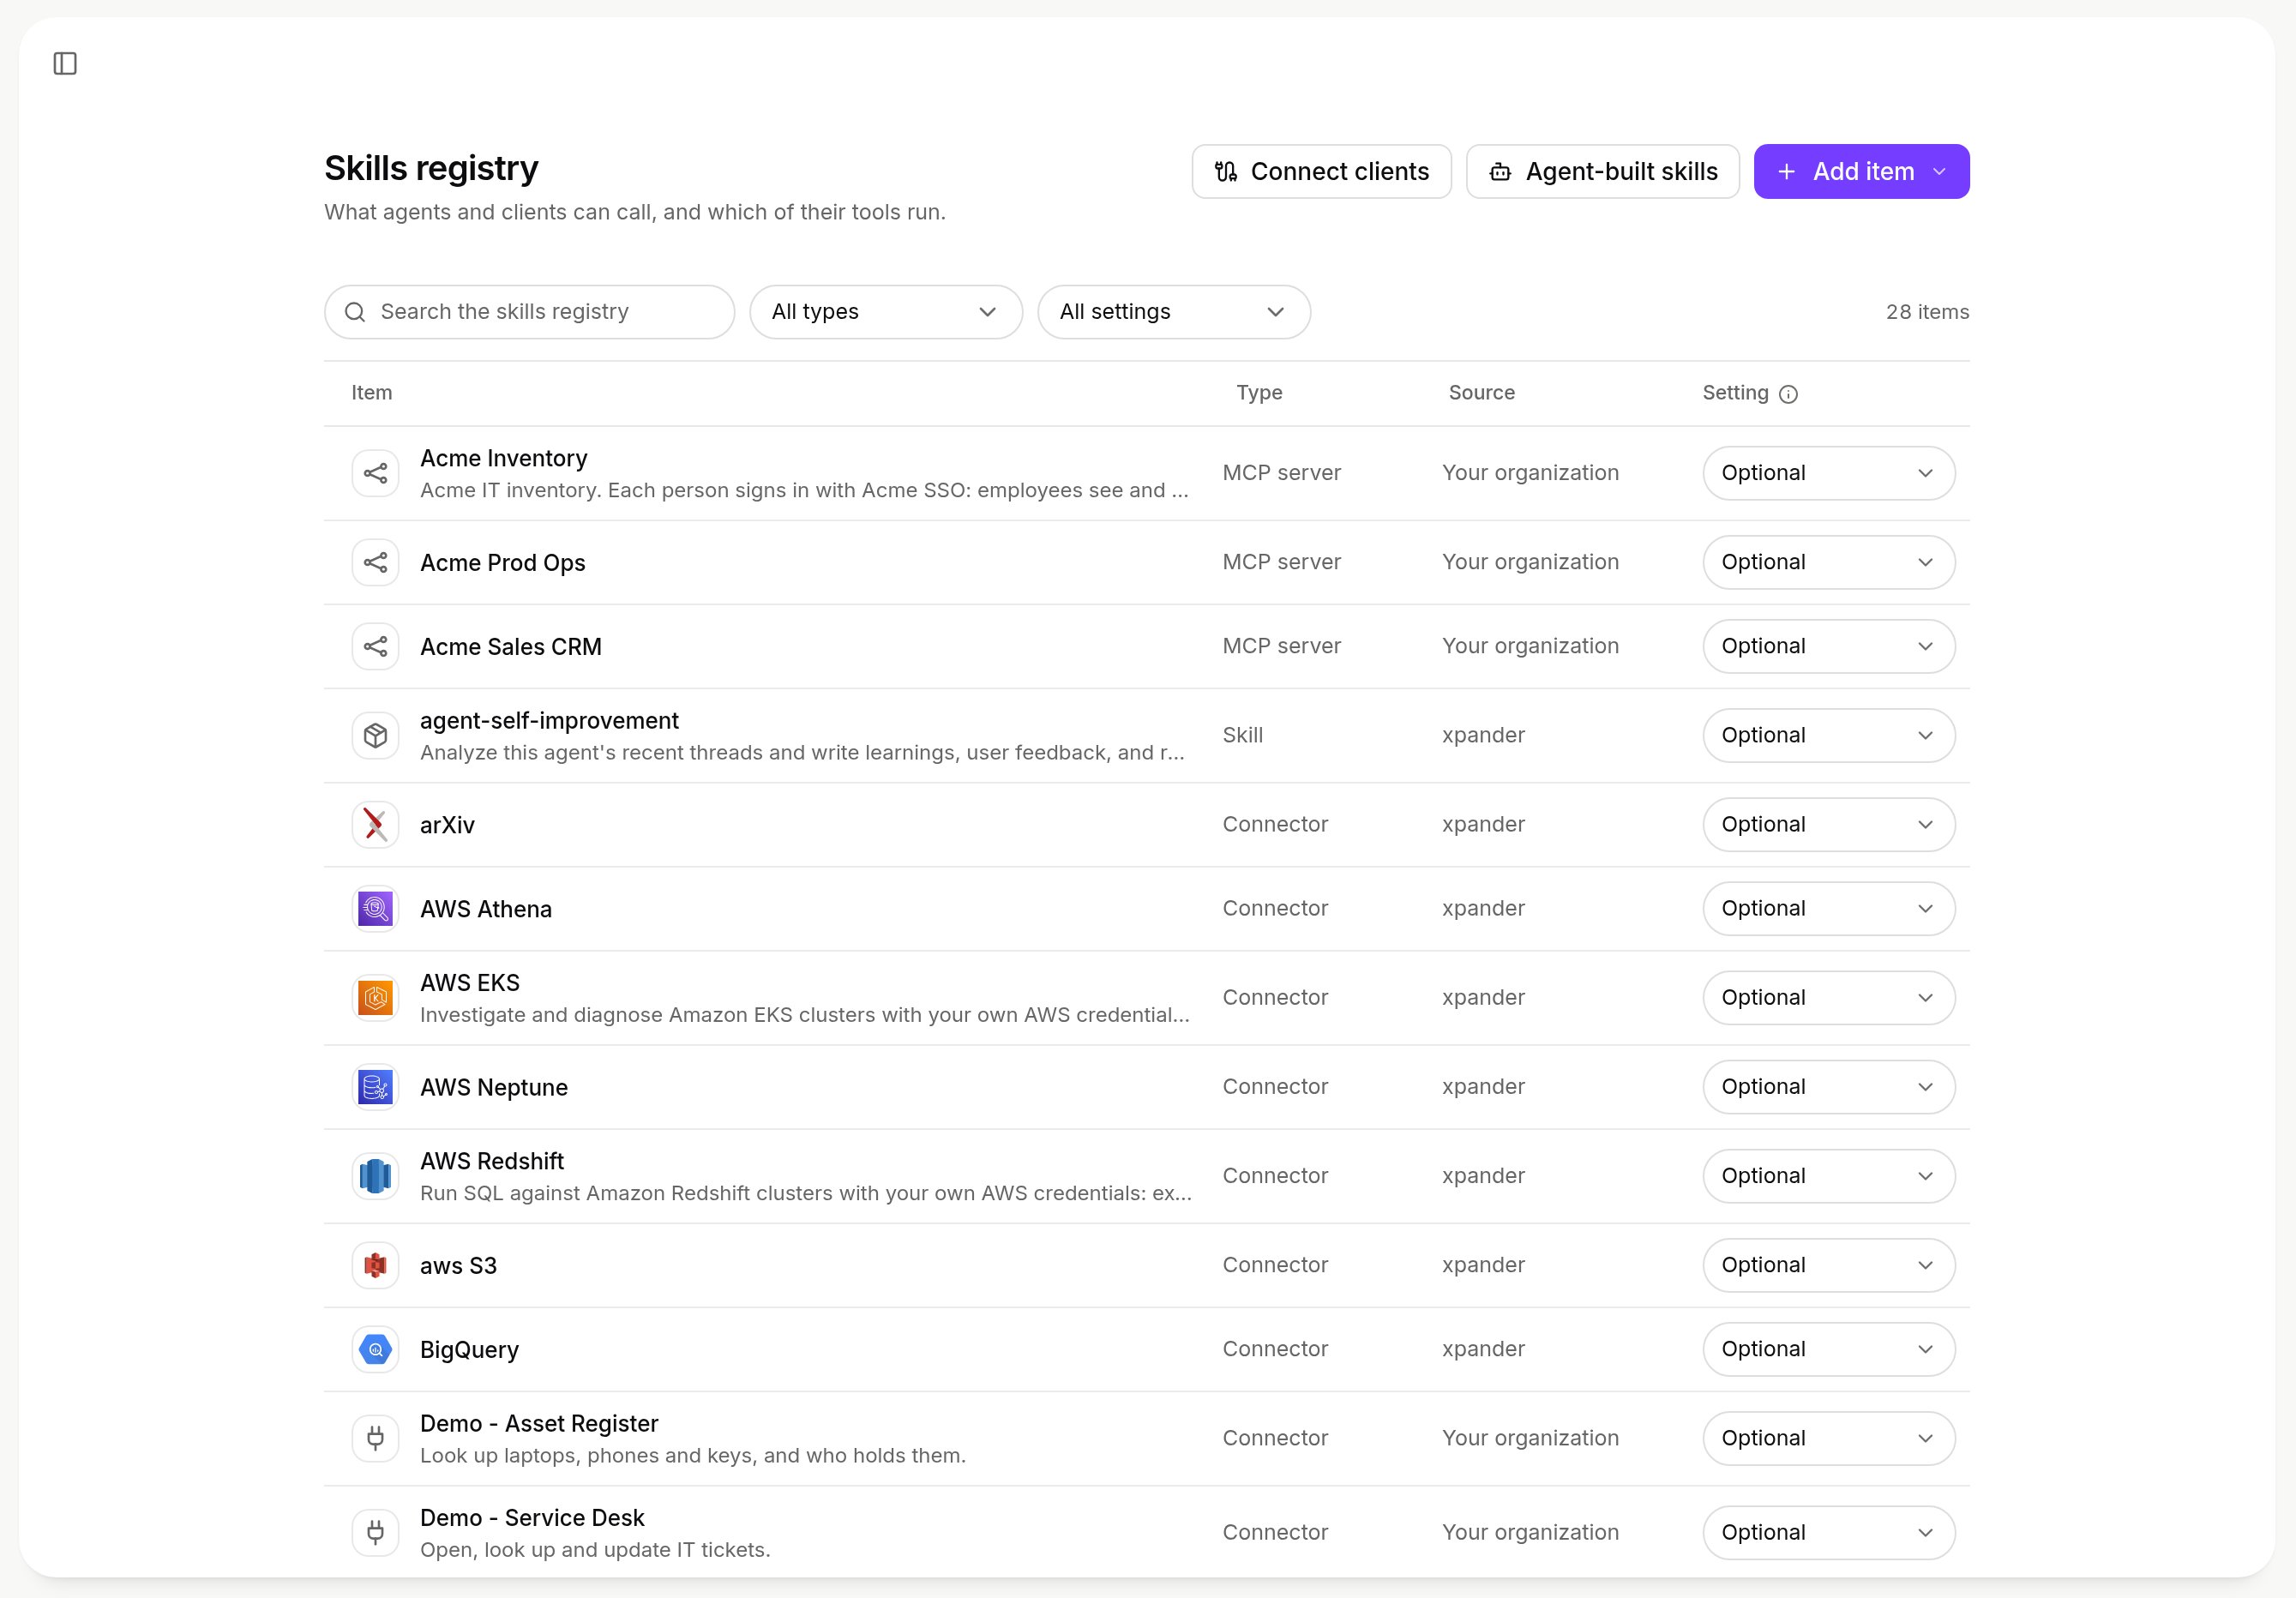Image resolution: width=2296 pixels, height=1598 pixels.
Task: Change the arXiv setting dropdown
Action: click(1828, 824)
